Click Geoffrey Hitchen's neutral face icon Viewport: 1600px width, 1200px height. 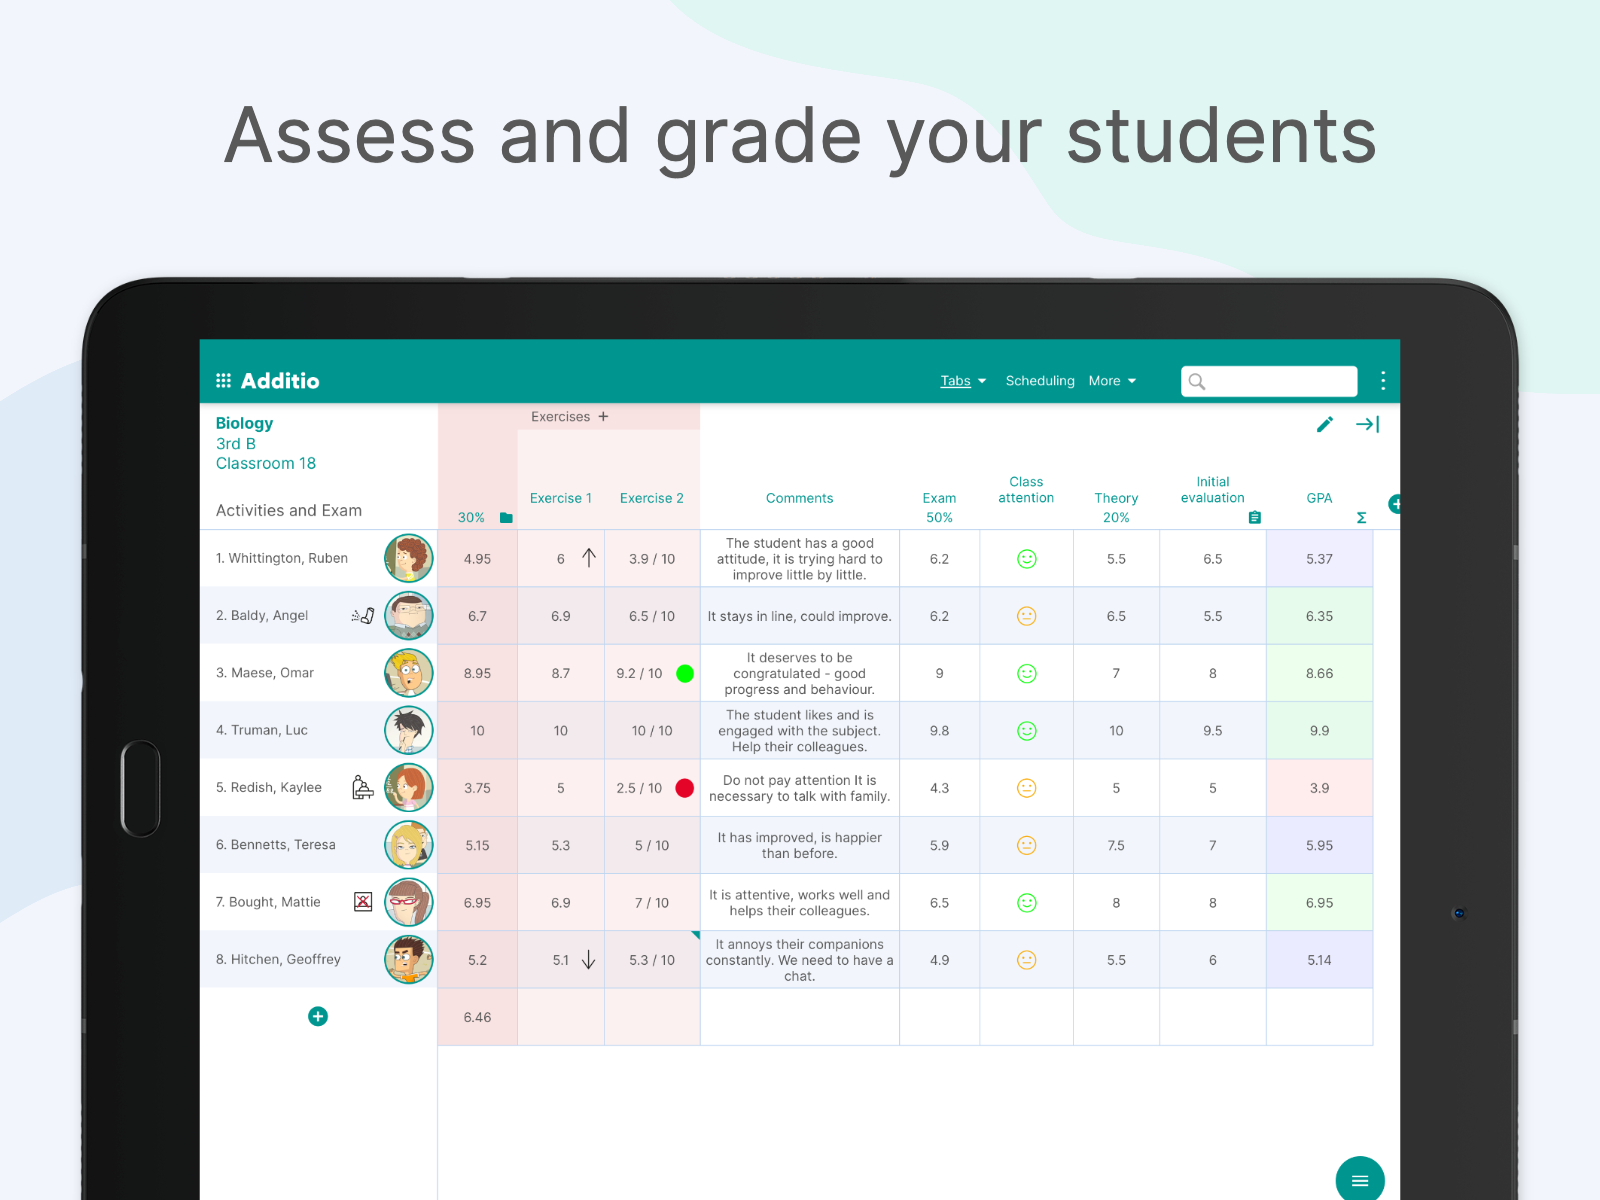point(1027,960)
